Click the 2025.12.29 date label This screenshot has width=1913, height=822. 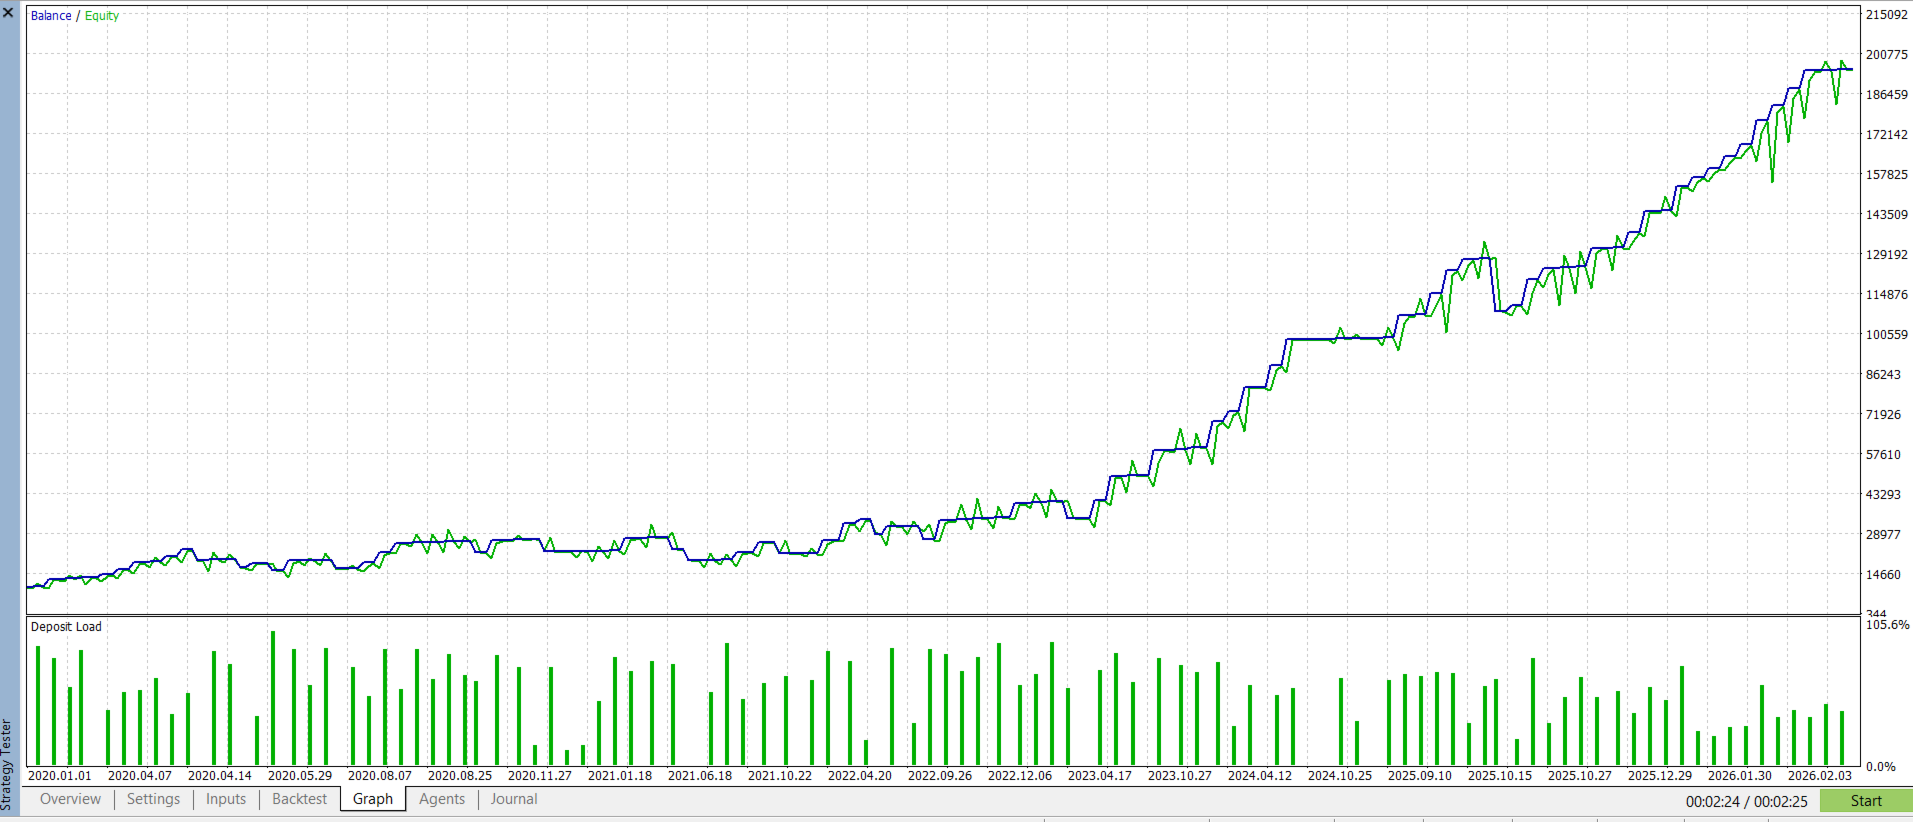pyautogui.click(x=1660, y=776)
